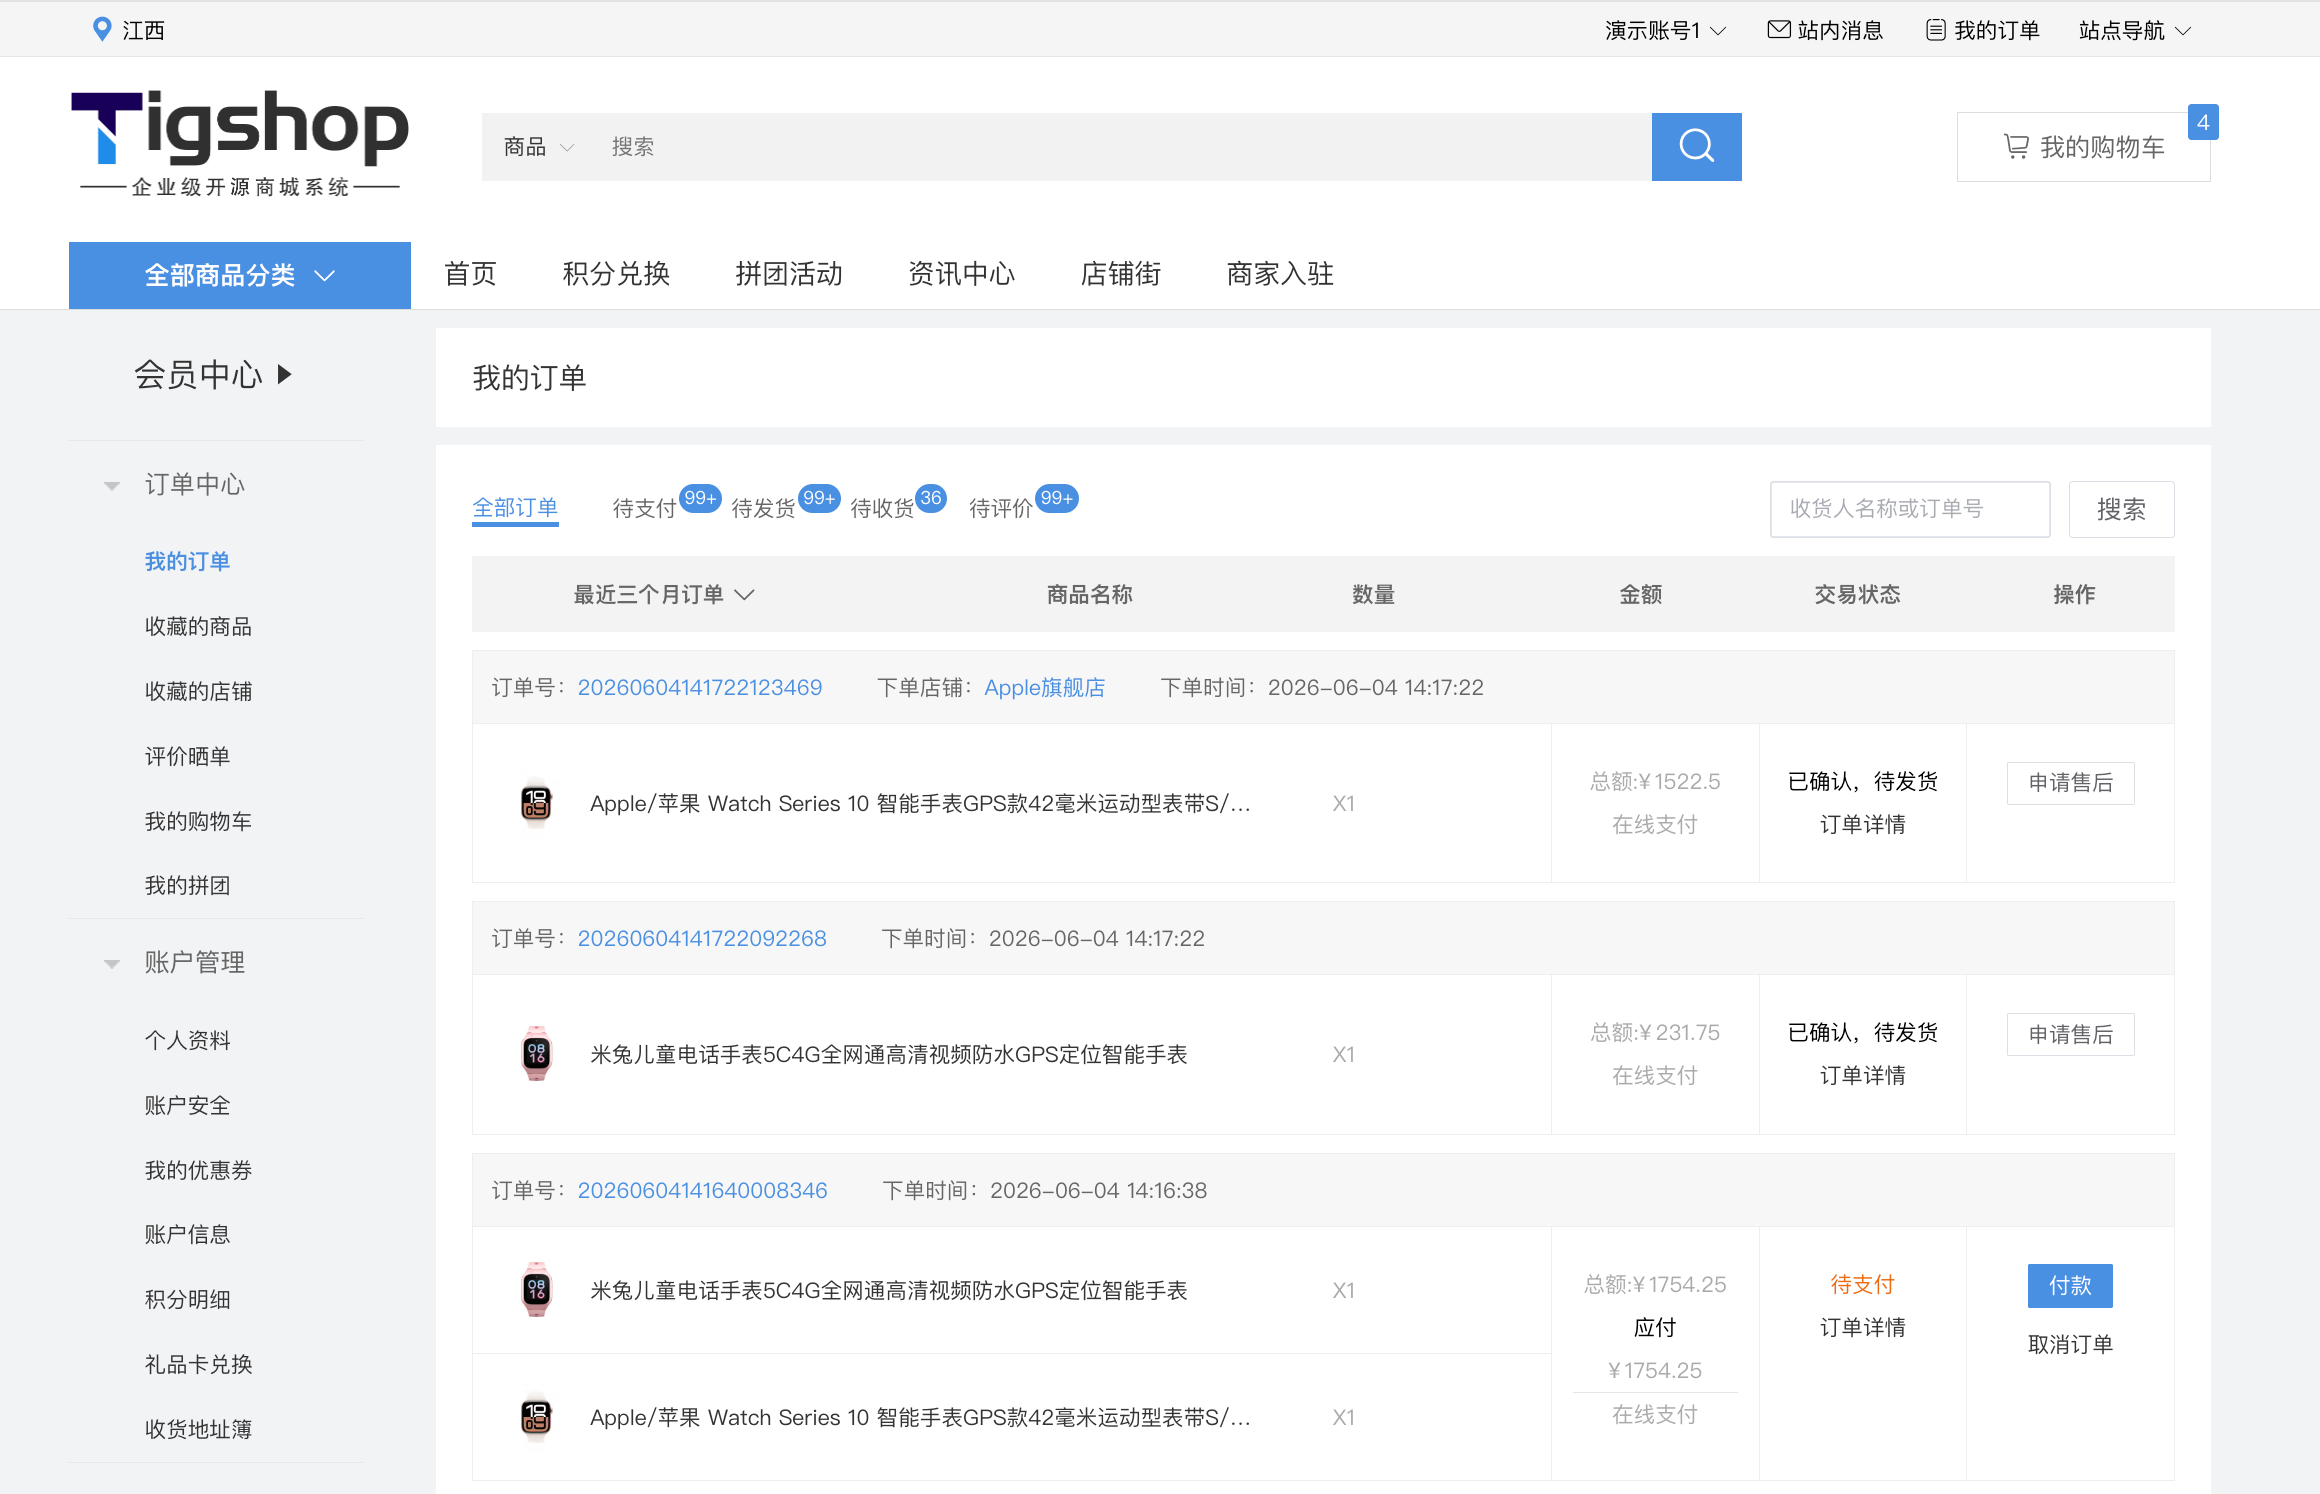Click the 99+ badge on 待支付

click(700, 498)
